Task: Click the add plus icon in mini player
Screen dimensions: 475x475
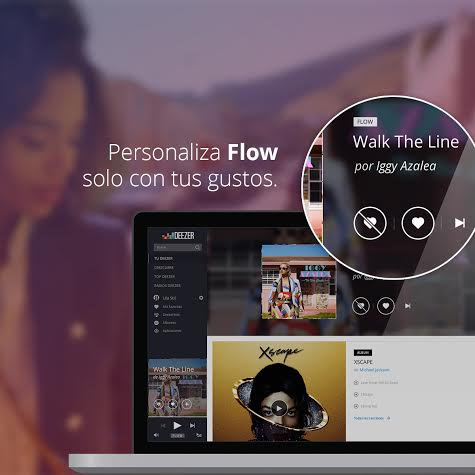Action: point(187,404)
